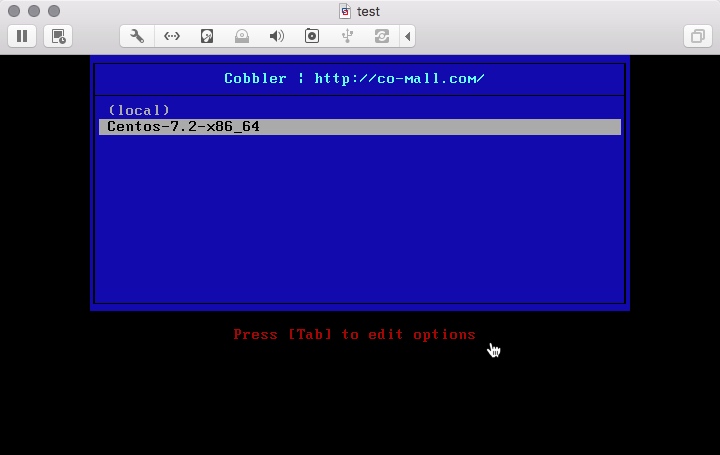Click the camera device icon

pos(312,36)
